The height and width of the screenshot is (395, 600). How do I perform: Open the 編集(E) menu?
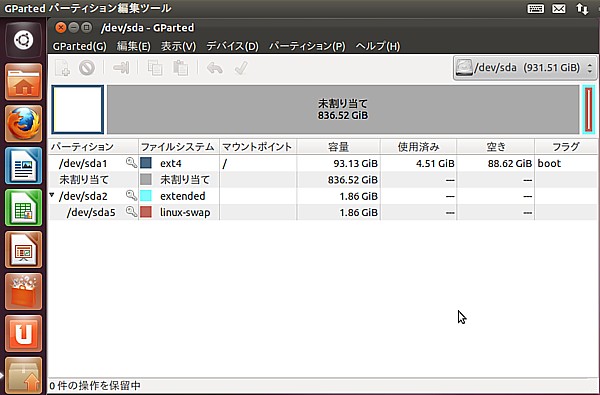(x=134, y=46)
